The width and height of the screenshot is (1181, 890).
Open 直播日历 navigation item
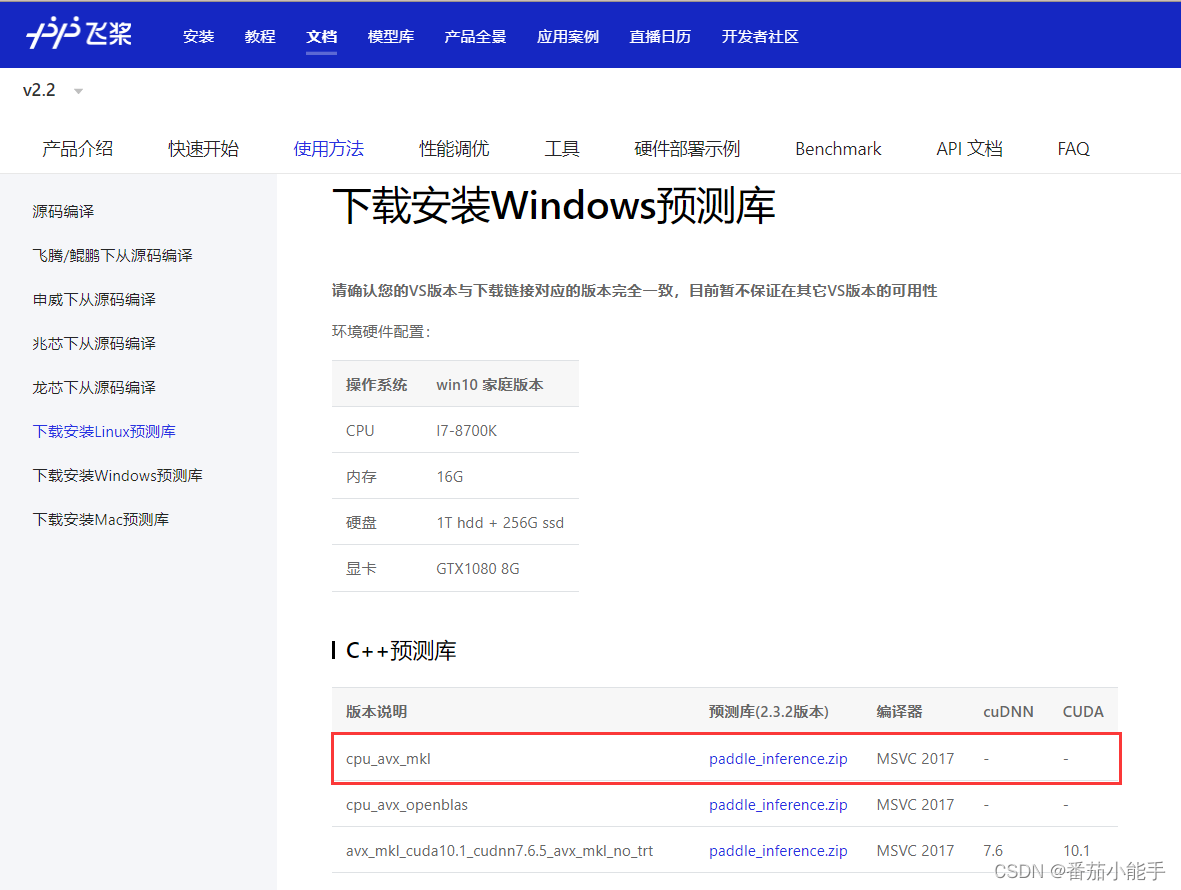661,36
